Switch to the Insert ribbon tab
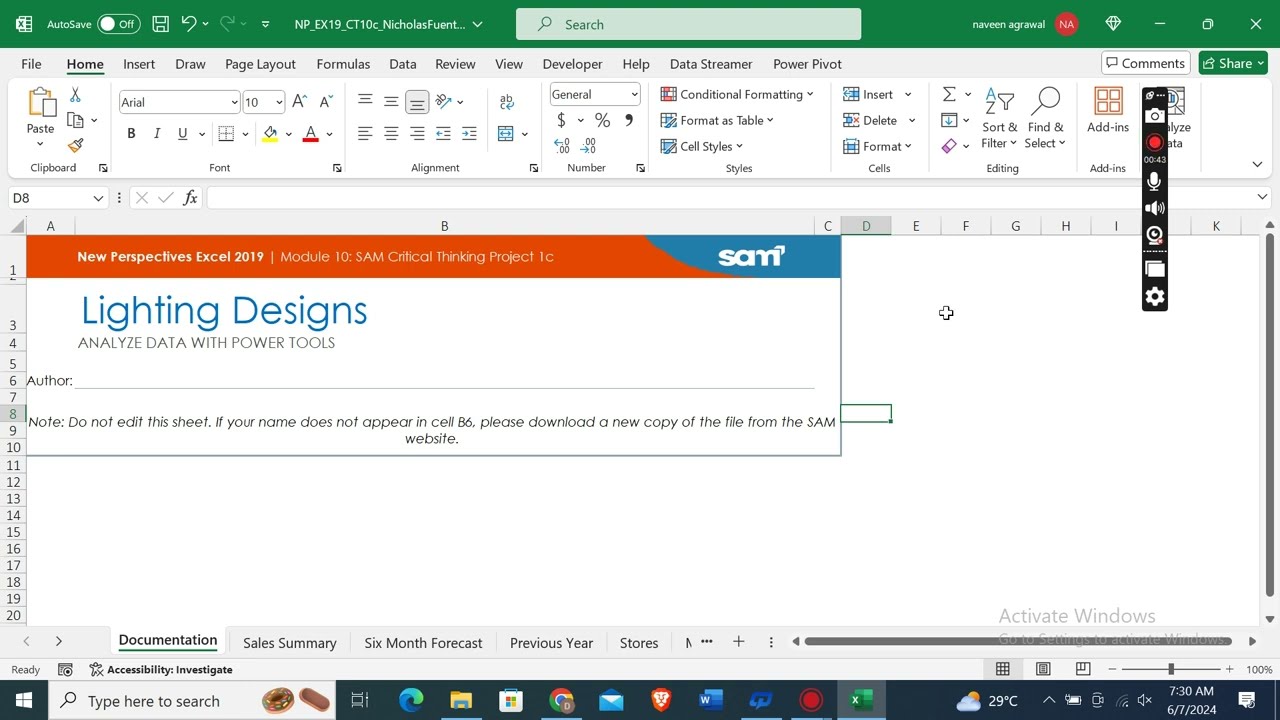This screenshot has width=1280, height=720. [x=139, y=64]
